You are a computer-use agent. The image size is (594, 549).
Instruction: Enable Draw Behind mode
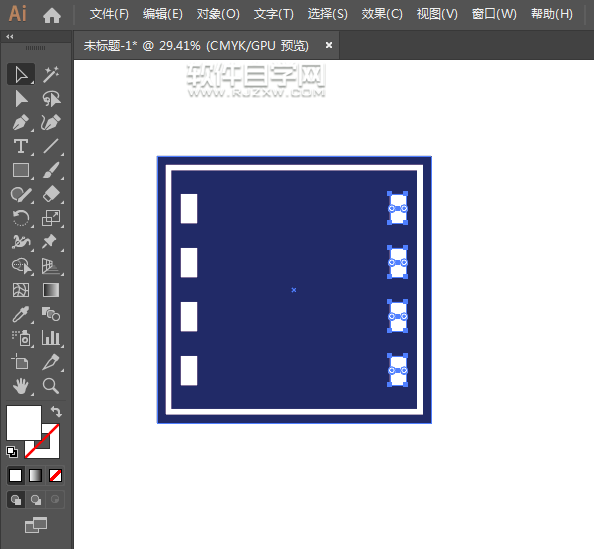click(x=36, y=500)
